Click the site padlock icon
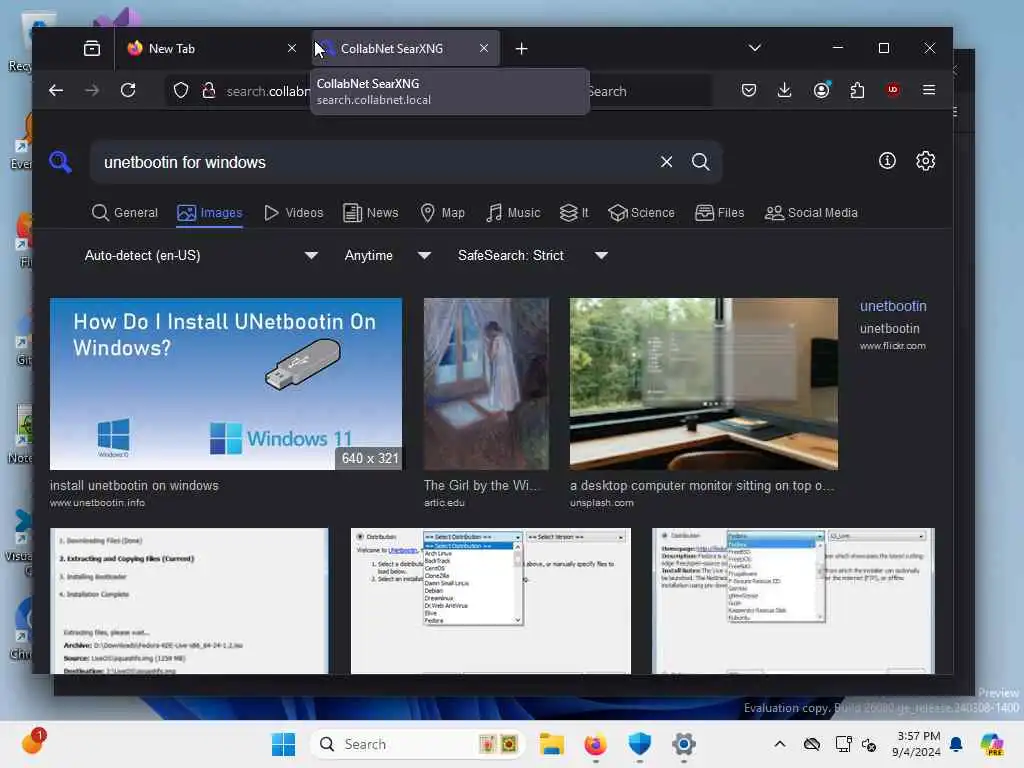1024x768 pixels. [209, 90]
